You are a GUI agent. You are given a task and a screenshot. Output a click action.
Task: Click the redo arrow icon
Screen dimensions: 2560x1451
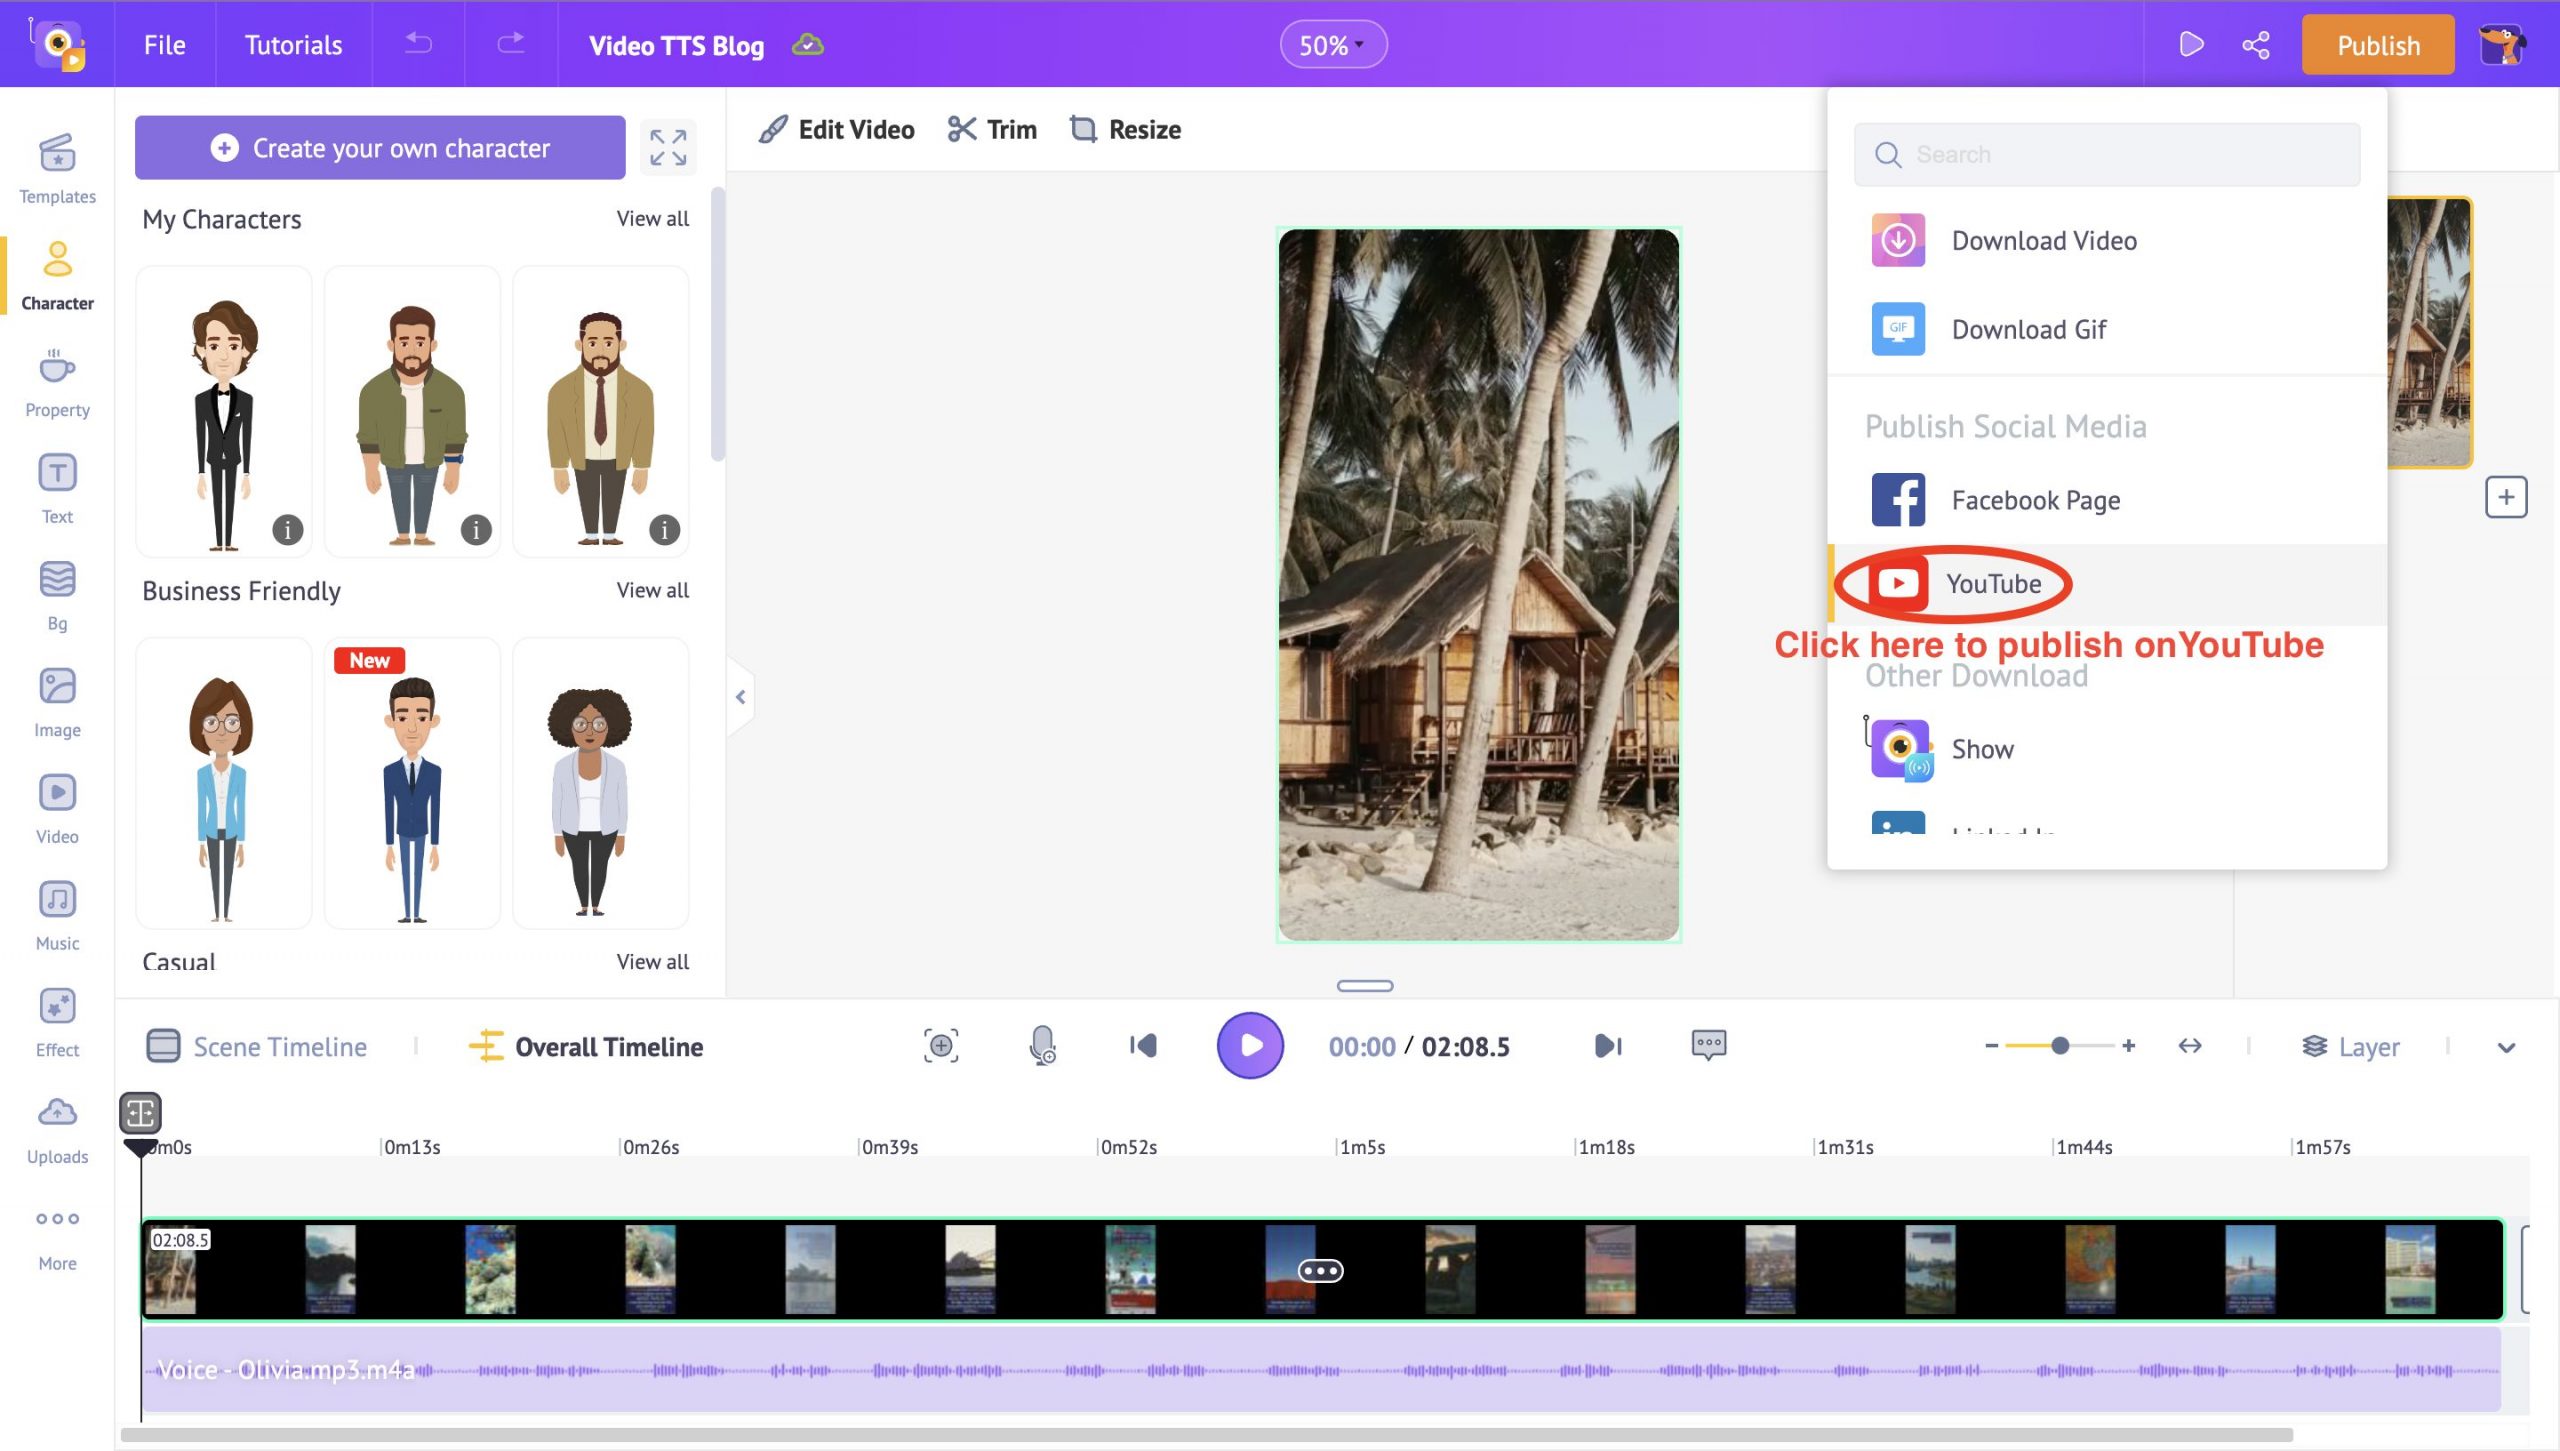[511, 43]
